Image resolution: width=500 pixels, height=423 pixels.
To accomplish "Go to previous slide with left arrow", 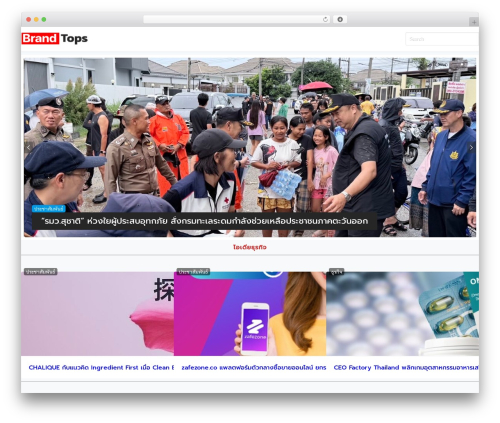I will click(29, 147).
